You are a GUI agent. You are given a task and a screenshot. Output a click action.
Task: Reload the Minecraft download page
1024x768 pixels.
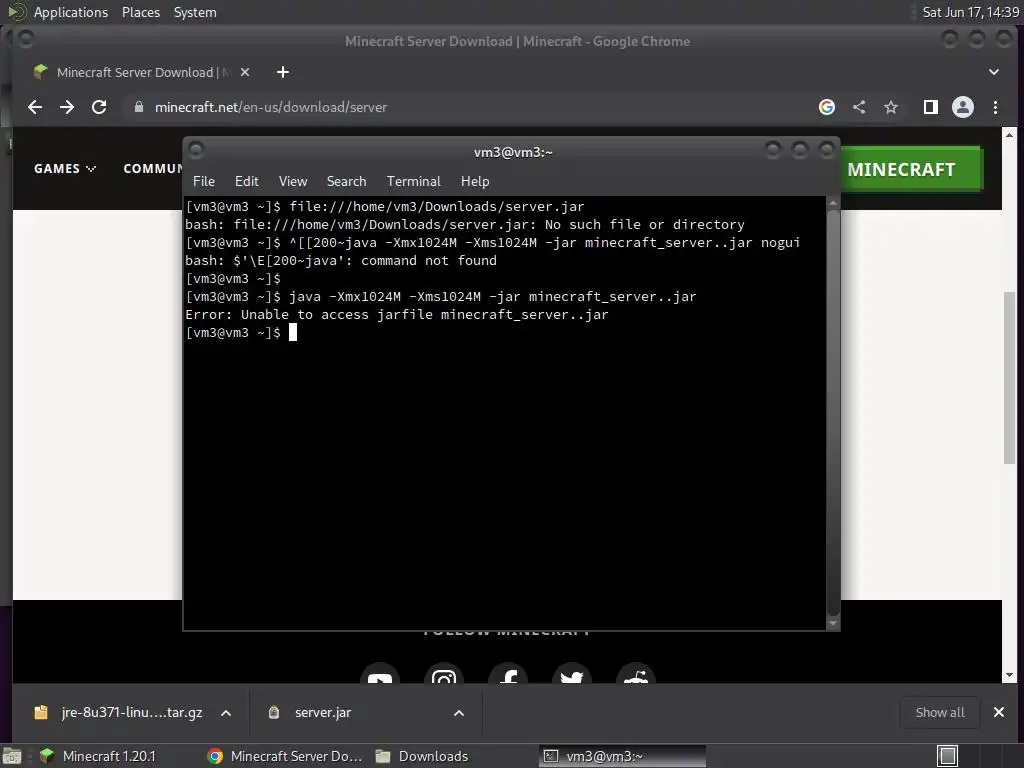(99, 107)
